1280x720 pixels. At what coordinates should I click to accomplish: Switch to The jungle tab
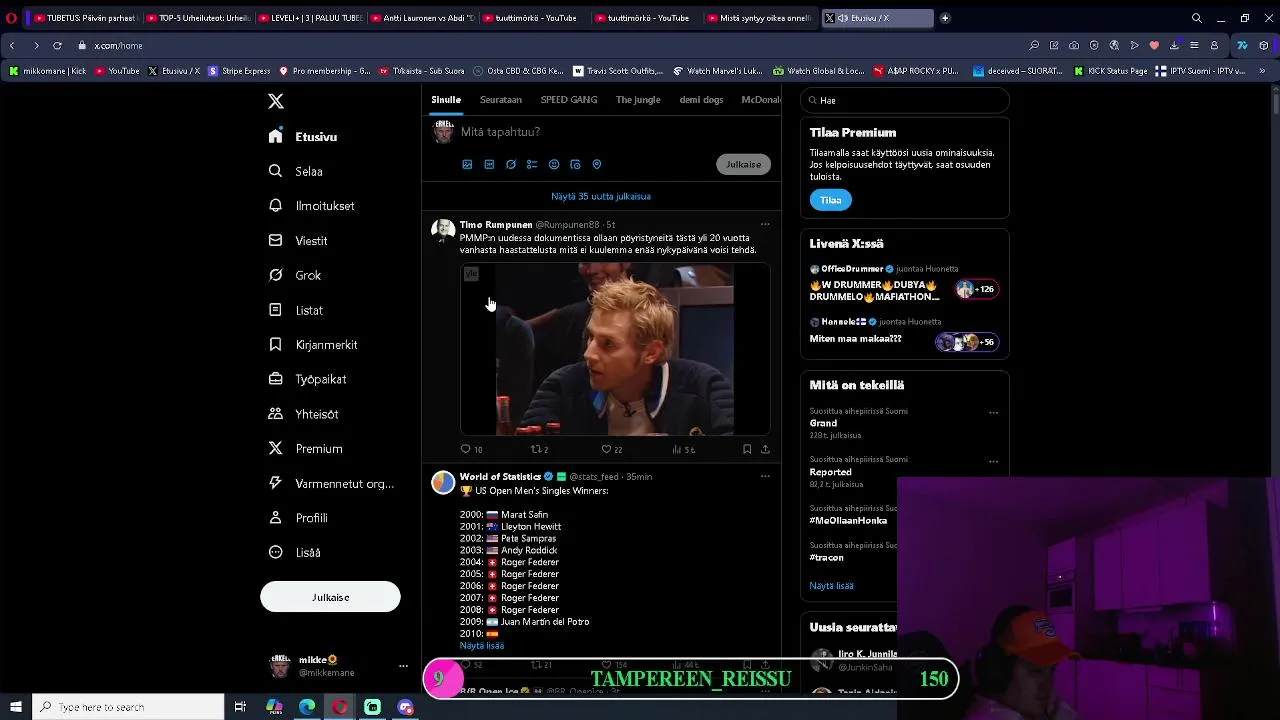tap(638, 100)
